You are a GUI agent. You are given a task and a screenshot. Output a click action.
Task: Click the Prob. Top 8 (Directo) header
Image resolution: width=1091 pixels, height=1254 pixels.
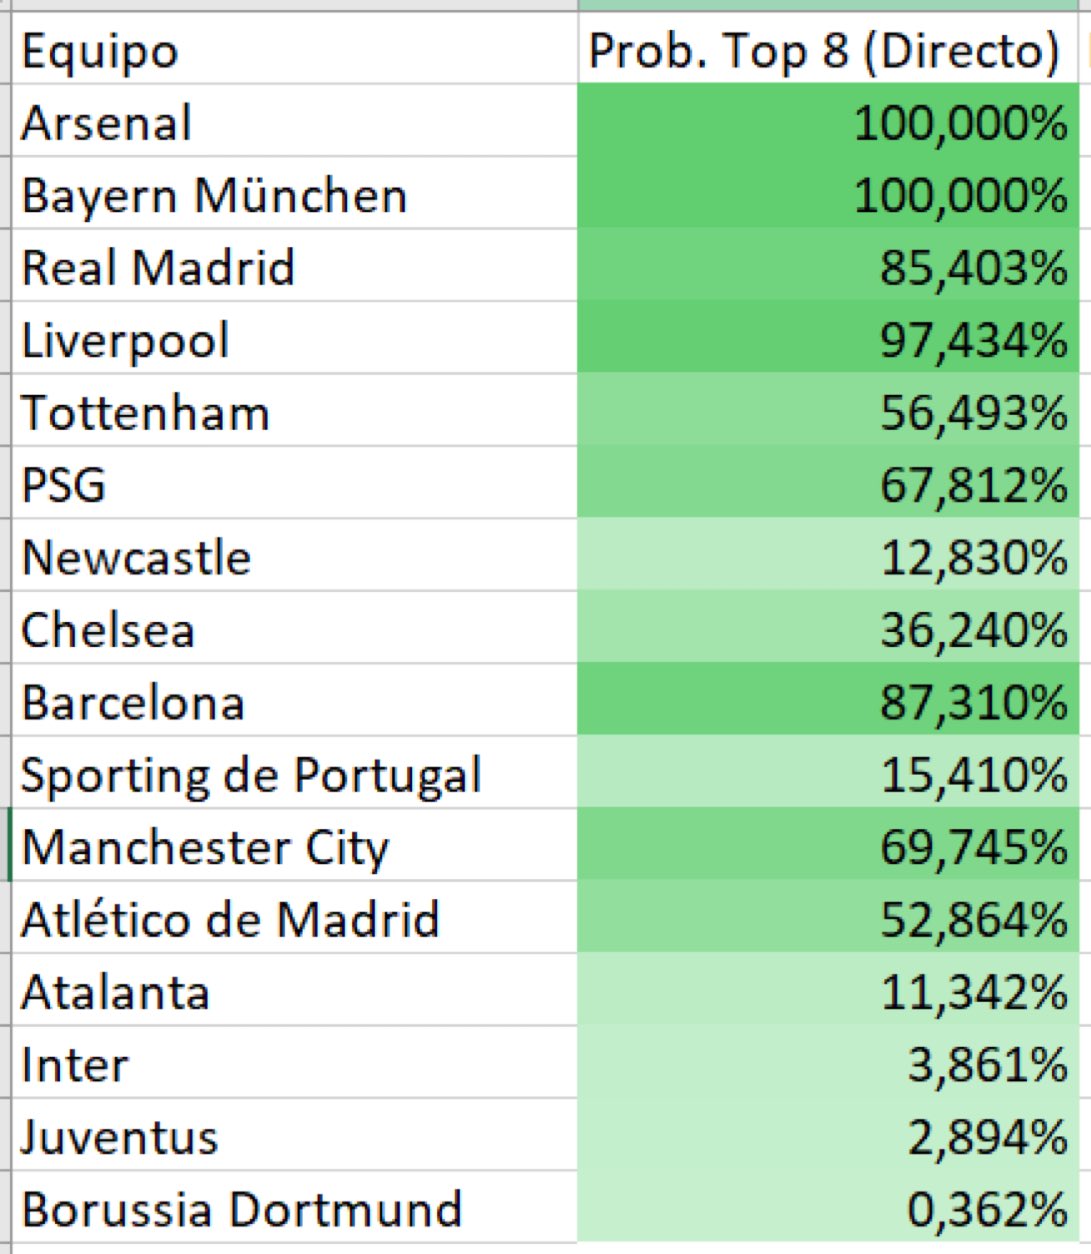click(x=827, y=50)
